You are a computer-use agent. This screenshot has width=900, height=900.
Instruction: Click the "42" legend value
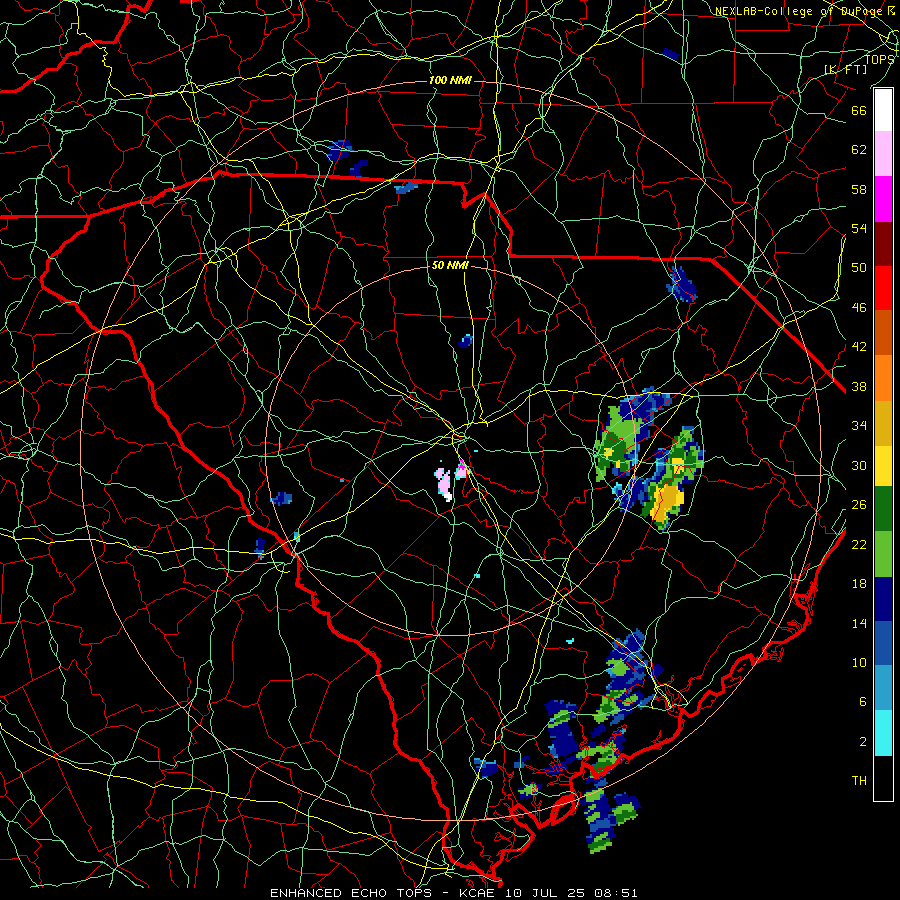point(859,346)
